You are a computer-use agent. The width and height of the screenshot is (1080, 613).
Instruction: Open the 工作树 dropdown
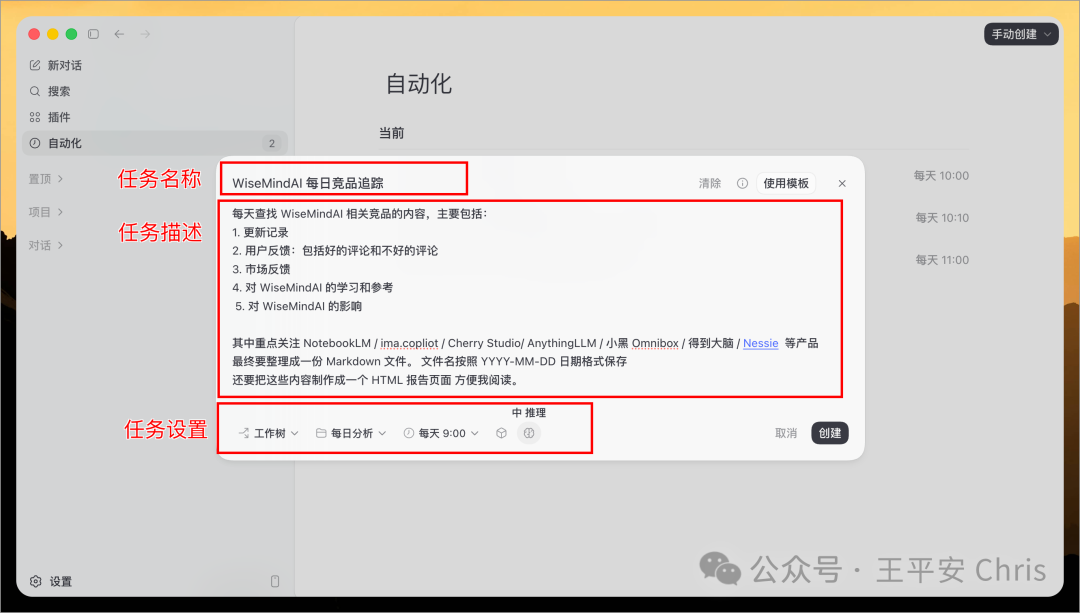tap(269, 433)
